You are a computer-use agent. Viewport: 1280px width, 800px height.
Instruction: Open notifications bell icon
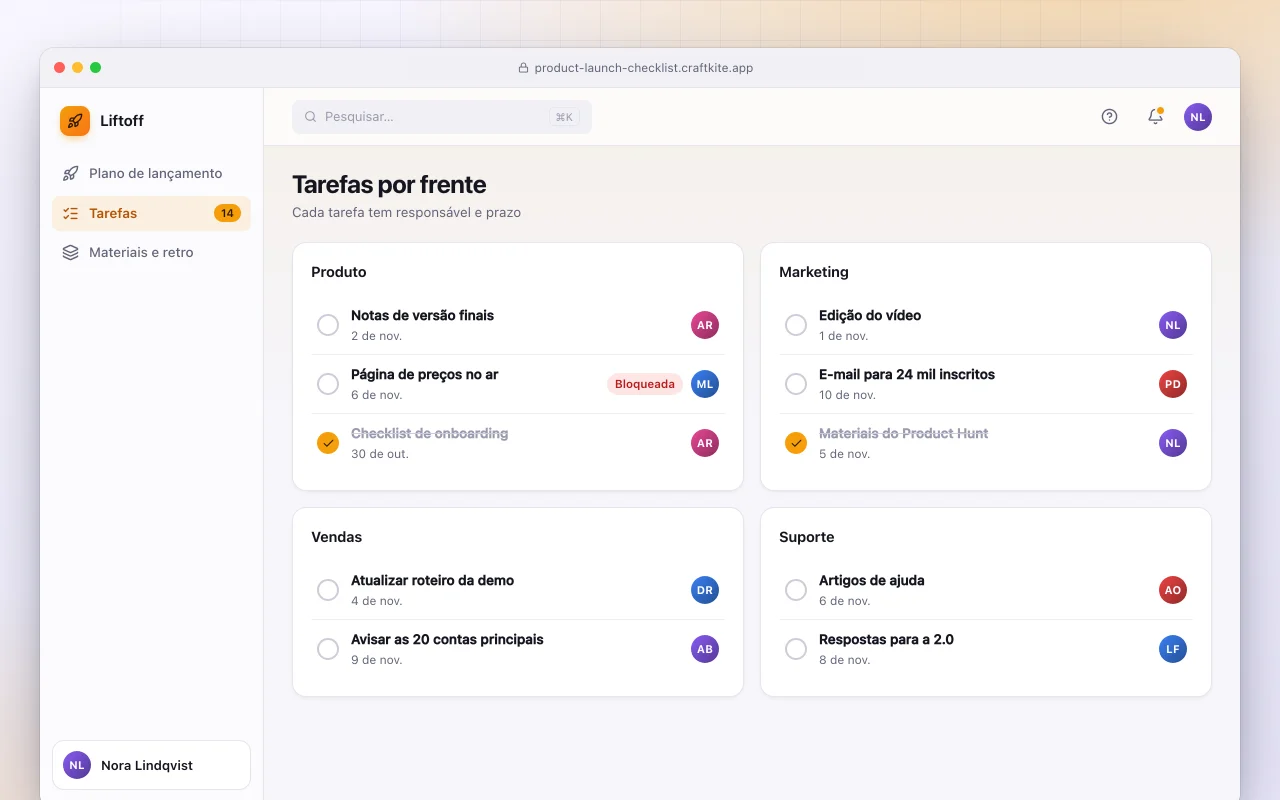[x=1155, y=117]
